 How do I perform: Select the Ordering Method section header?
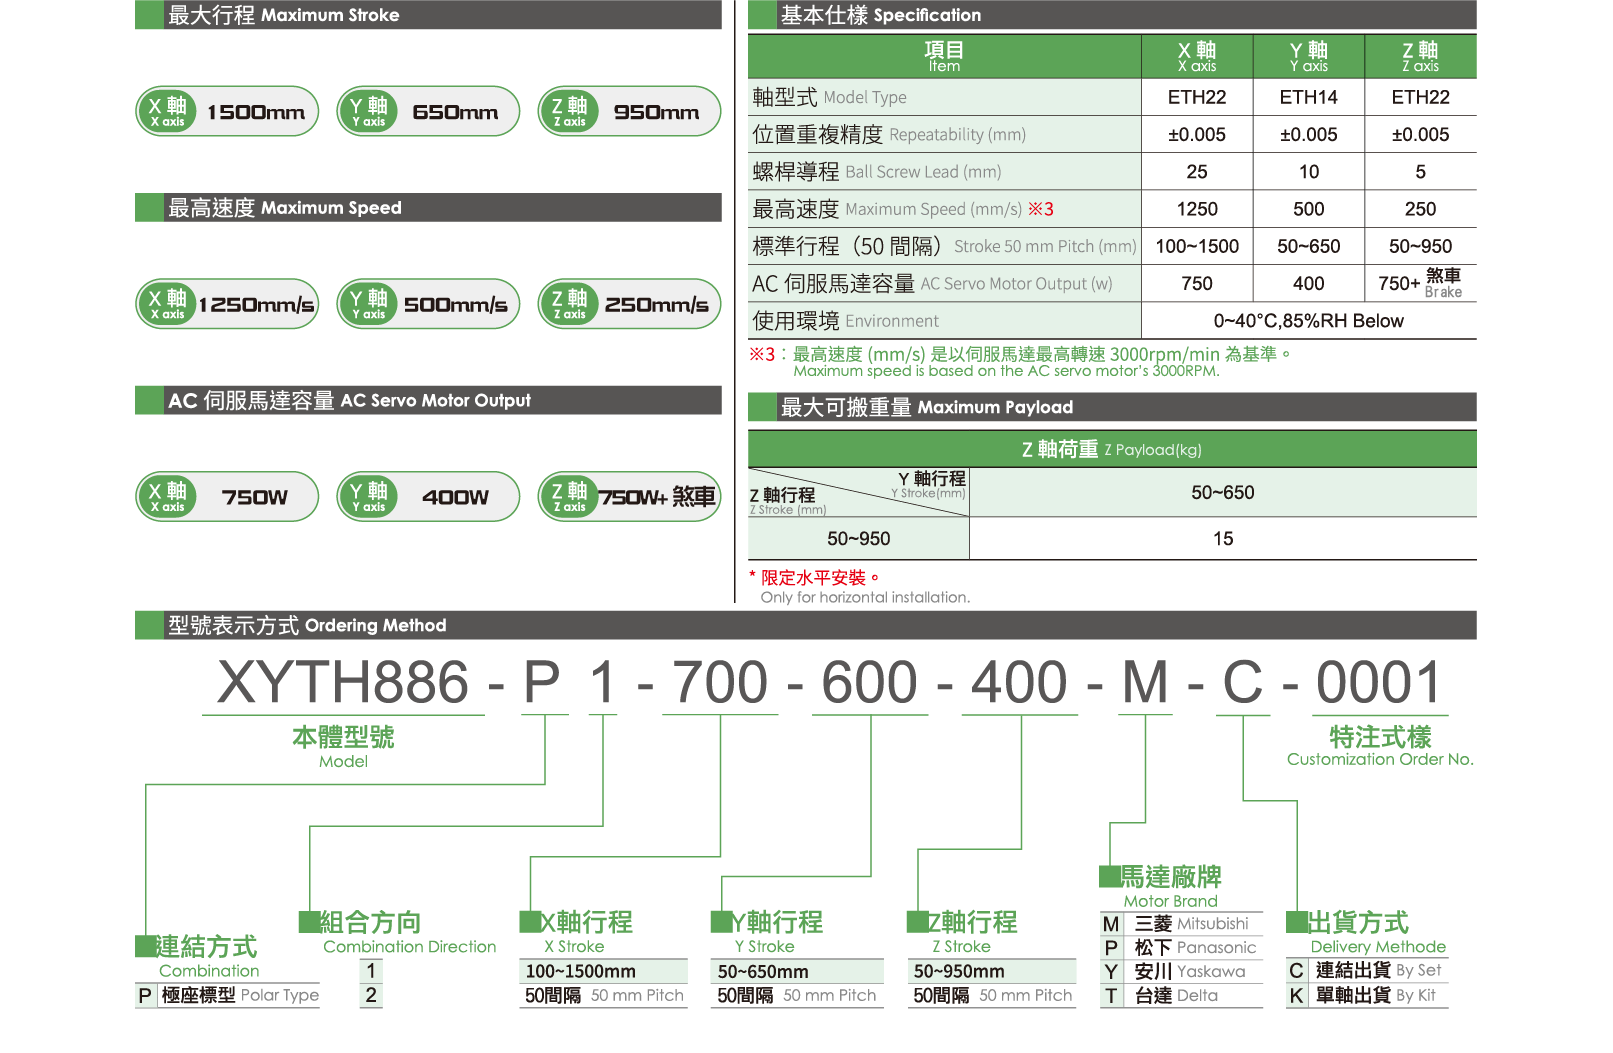[806, 625]
